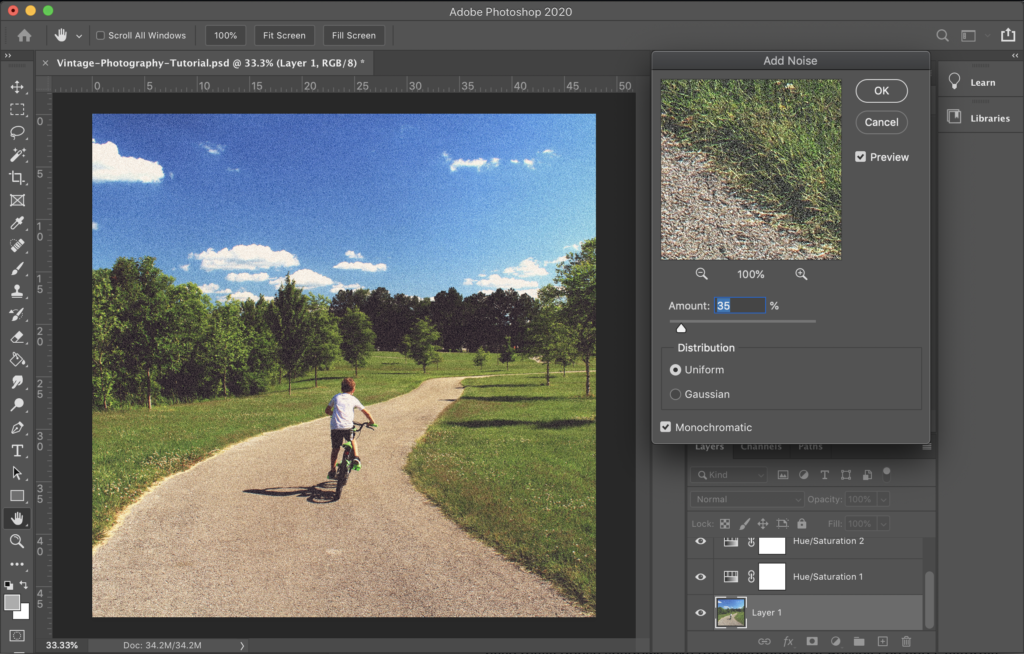Screen dimensions: 1024x654
Task: Uncheck the Monochromatic checkbox
Action: (x=666, y=427)
